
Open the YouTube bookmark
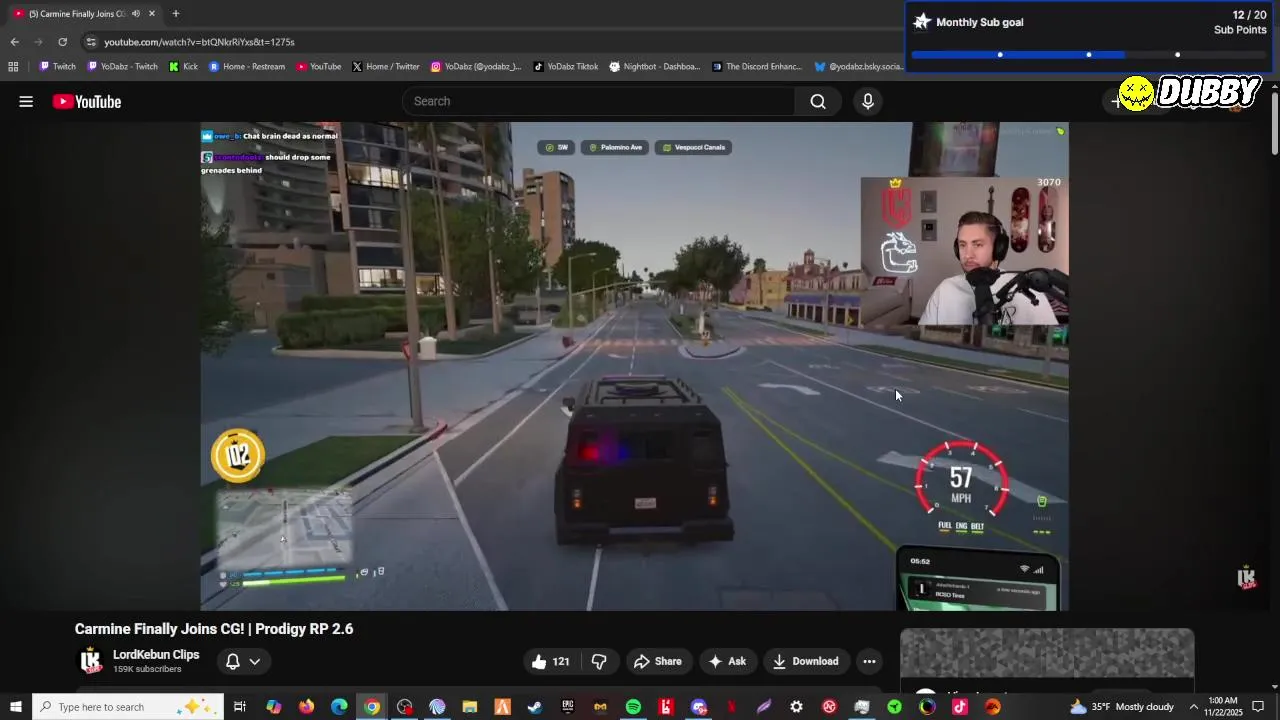click(x=318, y=67)
